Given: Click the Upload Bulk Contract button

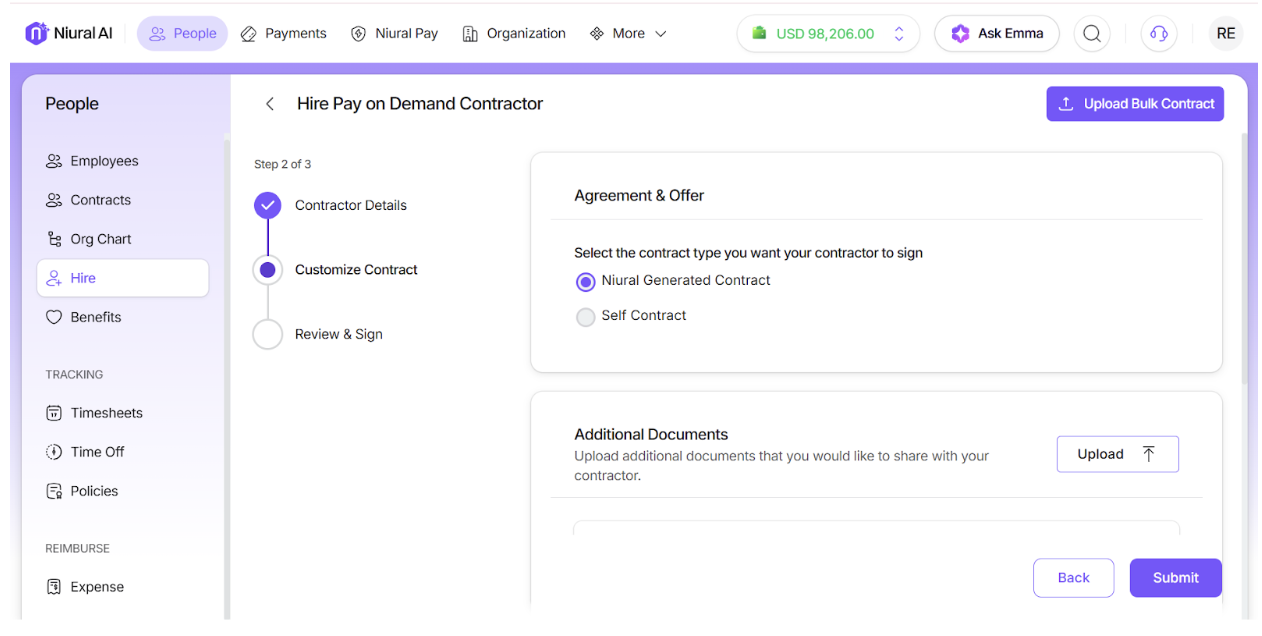Looking at the screenshot, I should (1135, 104).
